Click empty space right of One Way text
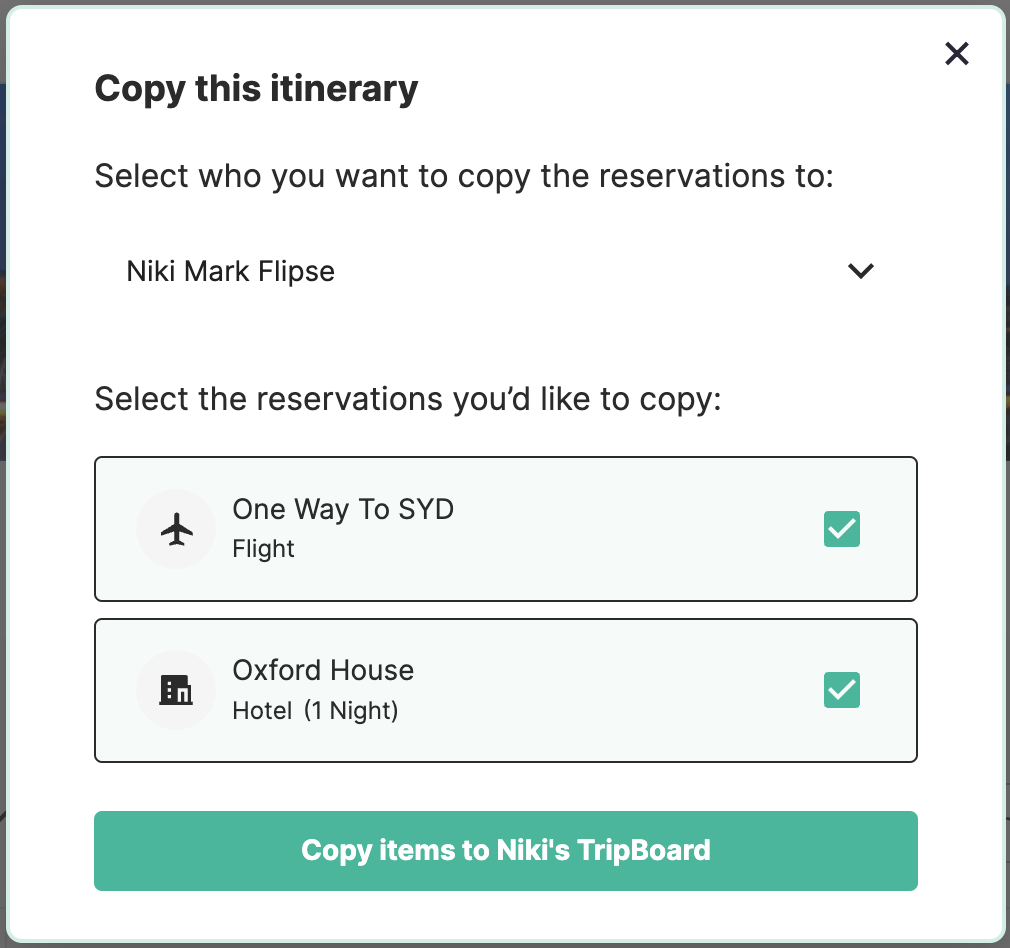 (x=631, y=529)
